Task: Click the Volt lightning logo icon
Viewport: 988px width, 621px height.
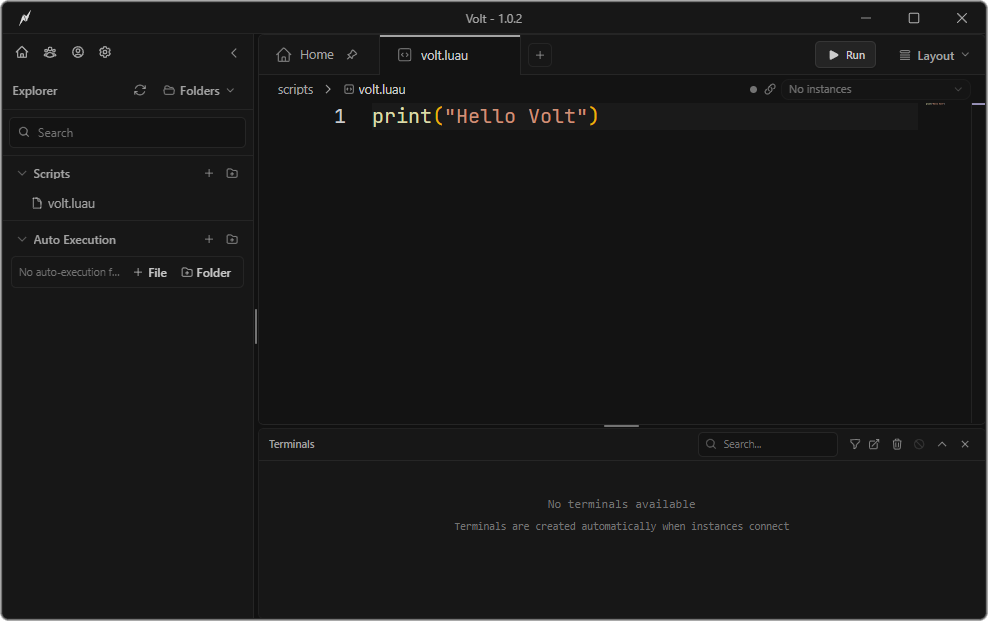Action: [25, 18]
